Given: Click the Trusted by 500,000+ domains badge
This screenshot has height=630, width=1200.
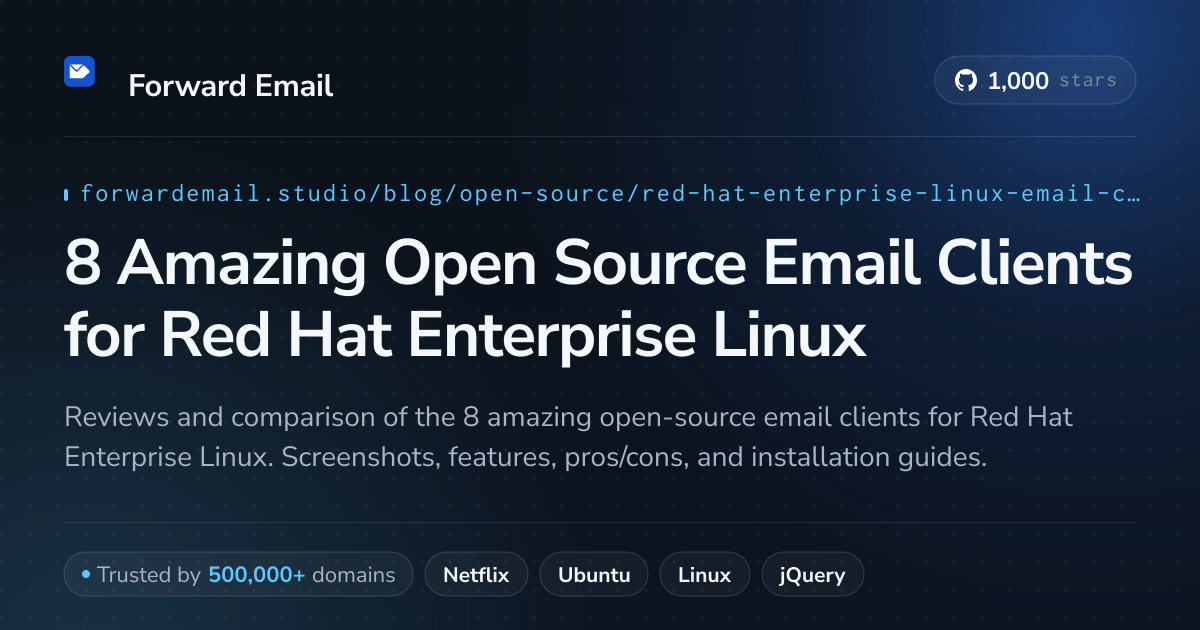Looking at the screenshot, I should pyautogui.click(x=238, y=575).
